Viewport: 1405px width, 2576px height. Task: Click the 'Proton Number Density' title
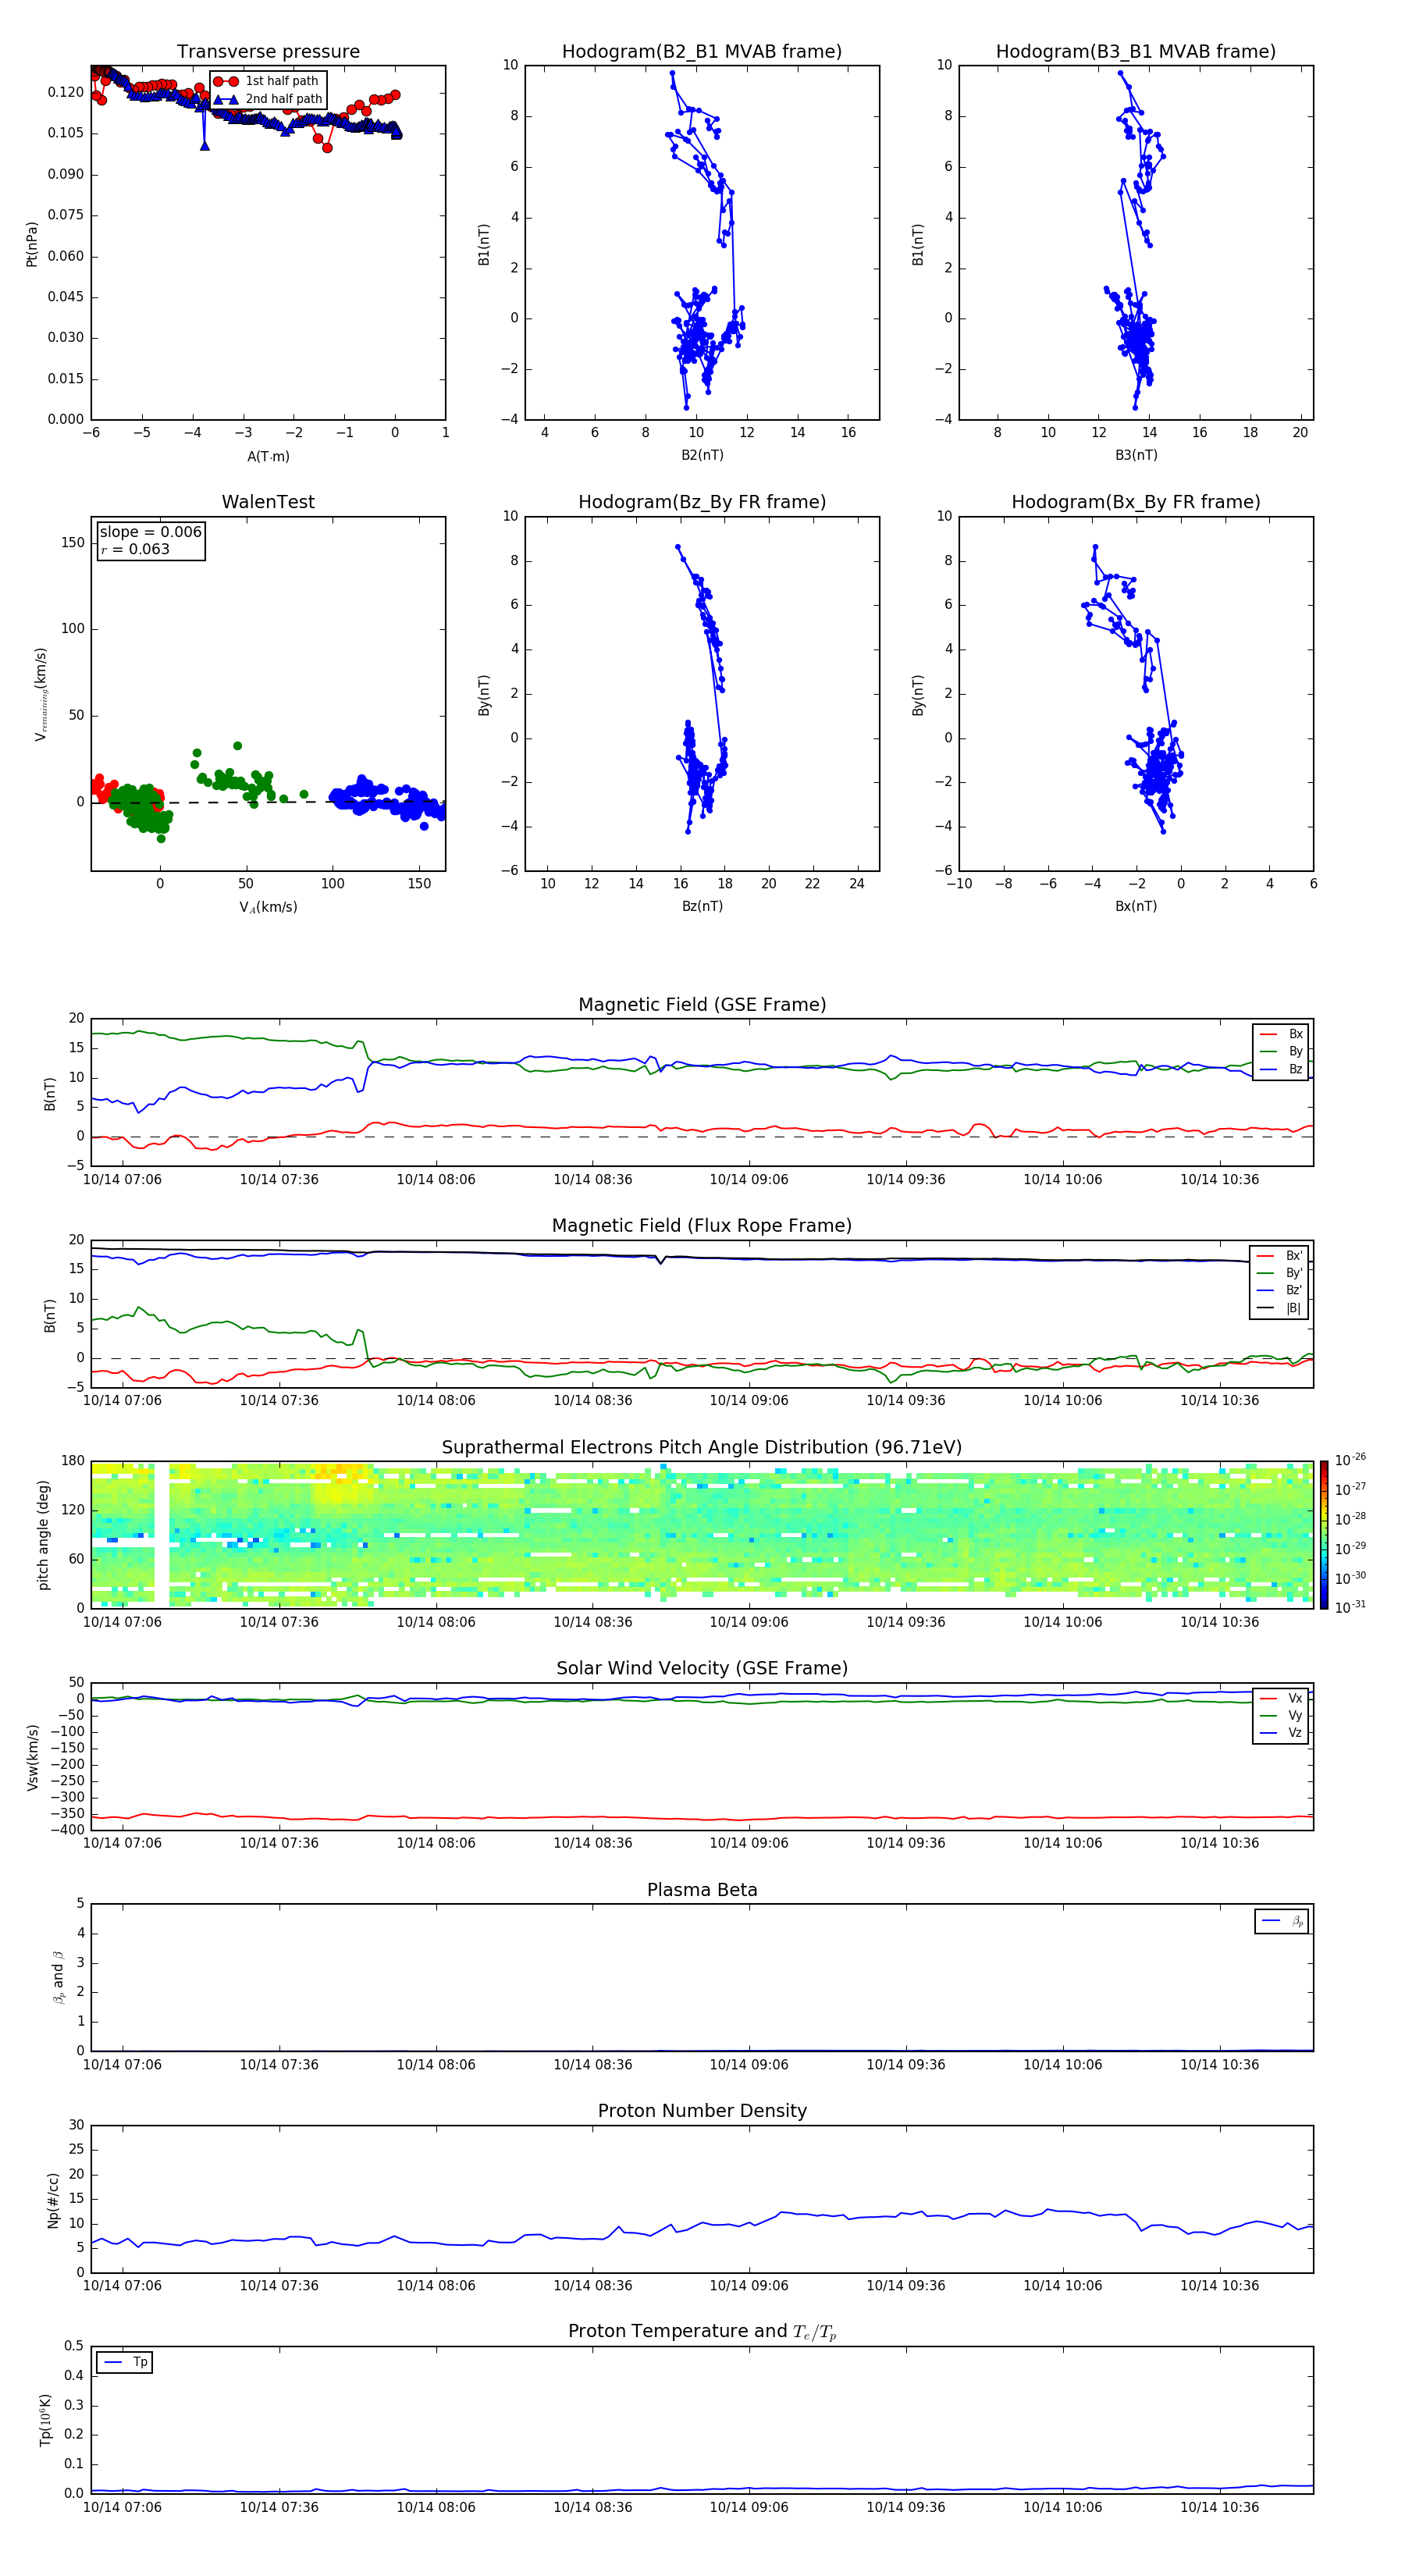pyautogui.click(x=702, y=2111)
